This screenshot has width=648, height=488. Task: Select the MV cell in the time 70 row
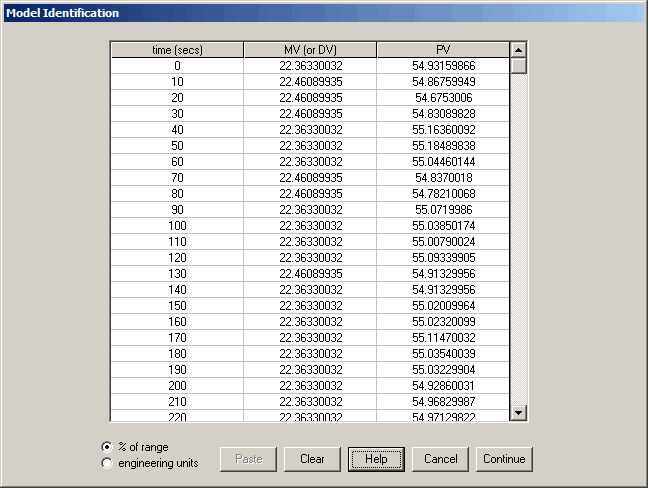(310, 178)
